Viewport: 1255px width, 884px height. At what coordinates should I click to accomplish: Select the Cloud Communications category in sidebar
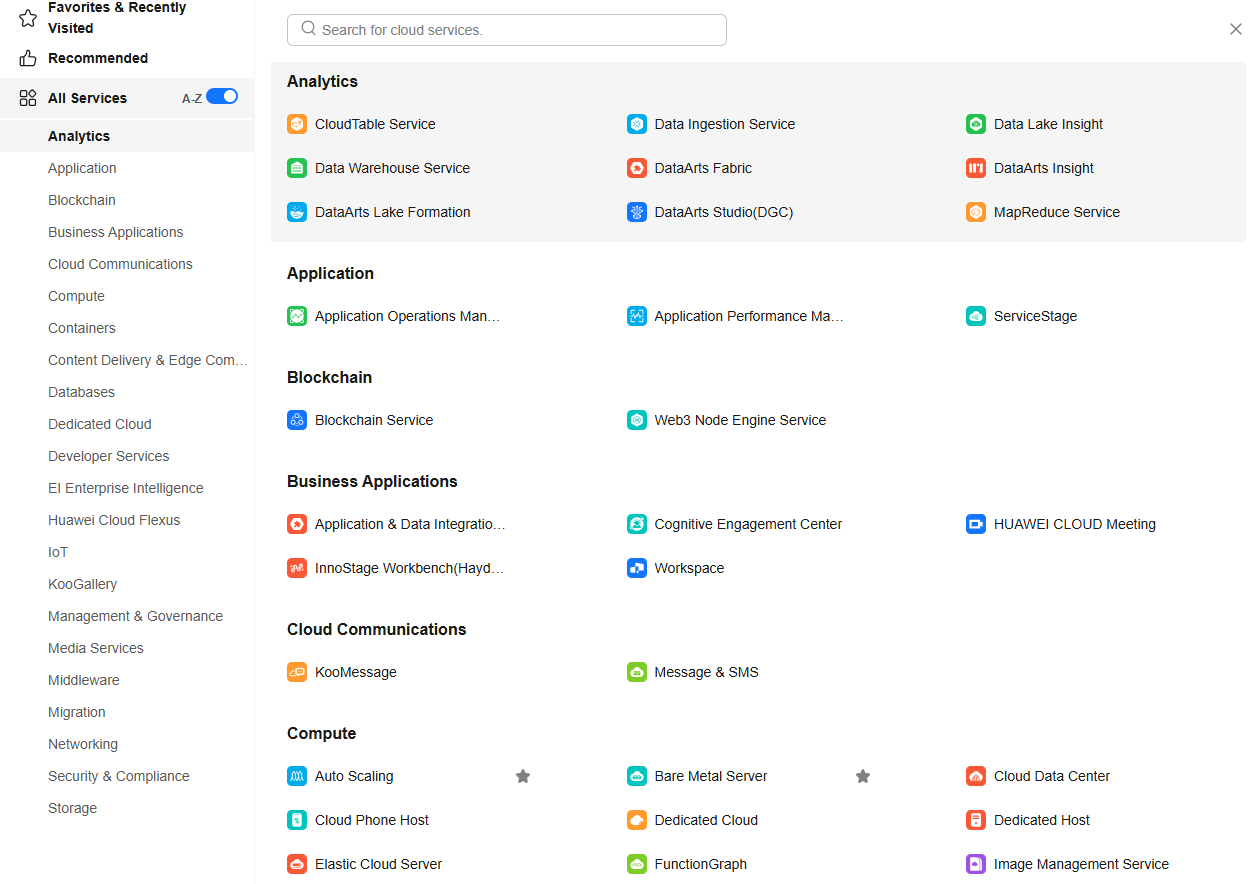pyautogui.click(x=120, y=264)
